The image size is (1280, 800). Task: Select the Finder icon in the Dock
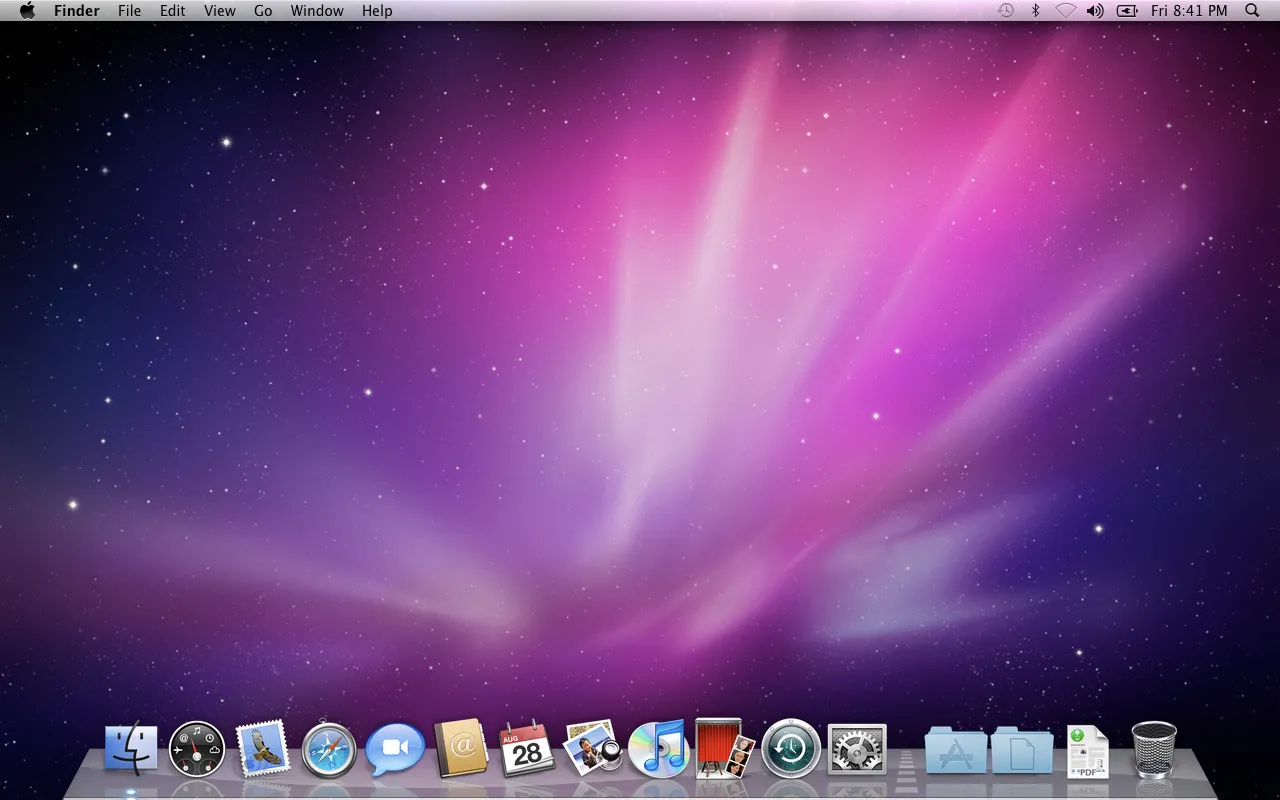click(131, 748)
